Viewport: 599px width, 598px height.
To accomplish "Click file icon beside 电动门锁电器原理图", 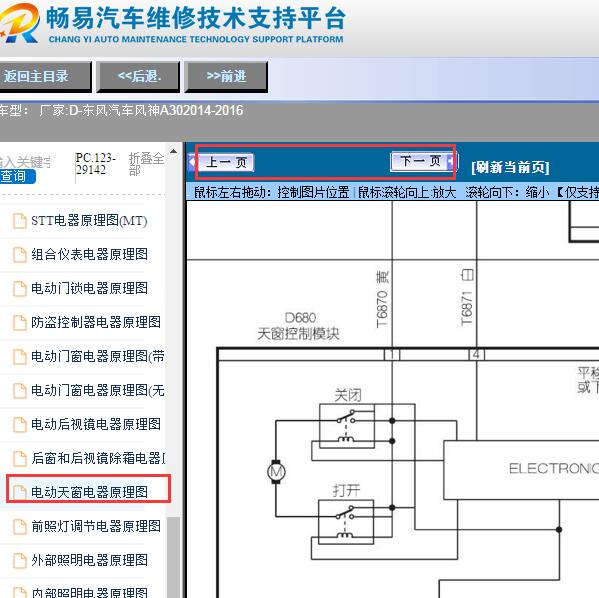I will coord(20,288).
